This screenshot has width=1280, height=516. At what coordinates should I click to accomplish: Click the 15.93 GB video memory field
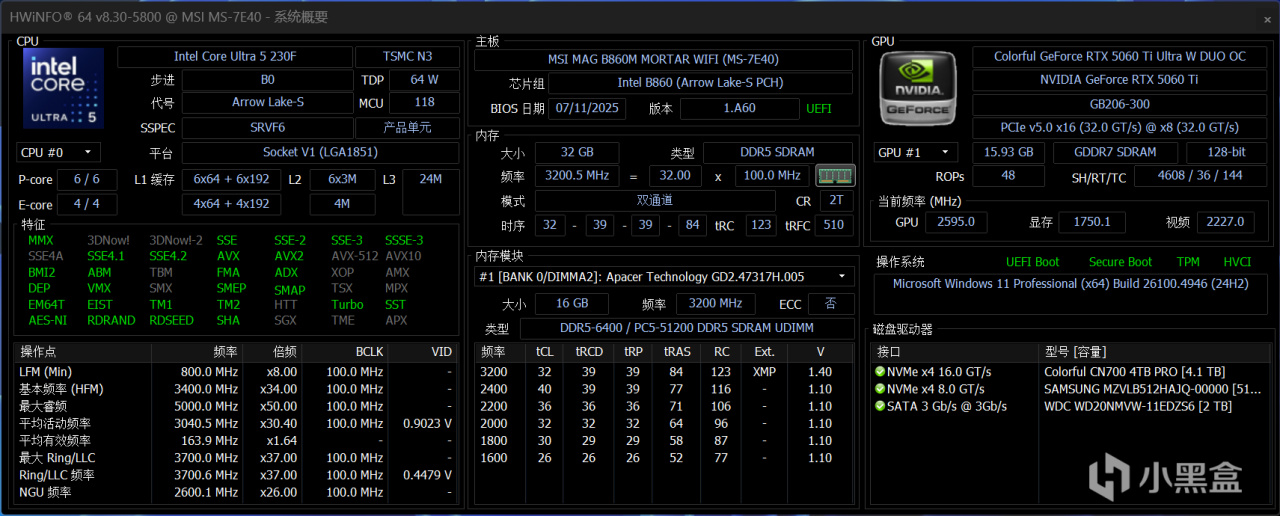[1009, 152]
